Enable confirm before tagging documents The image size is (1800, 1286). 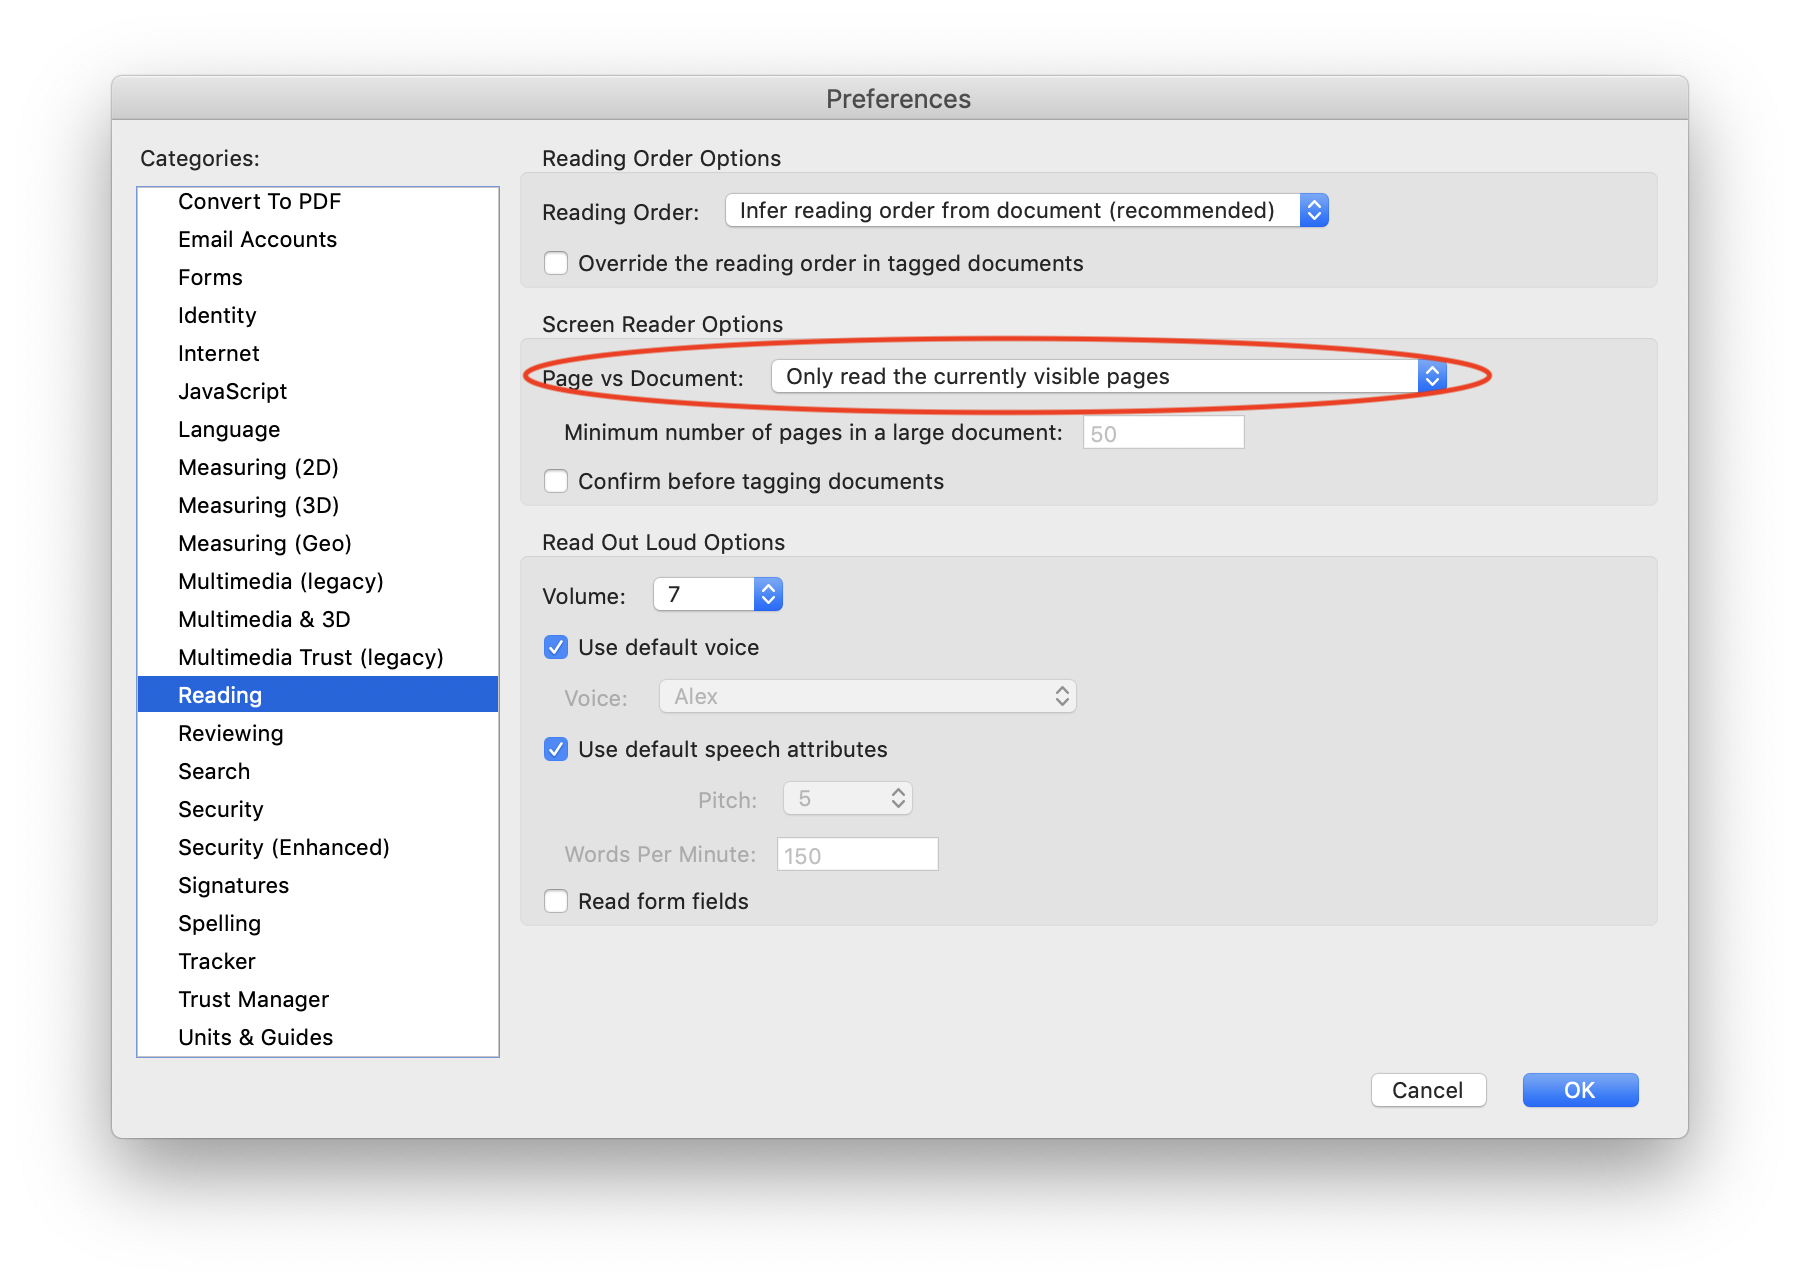tap(556, 481)
